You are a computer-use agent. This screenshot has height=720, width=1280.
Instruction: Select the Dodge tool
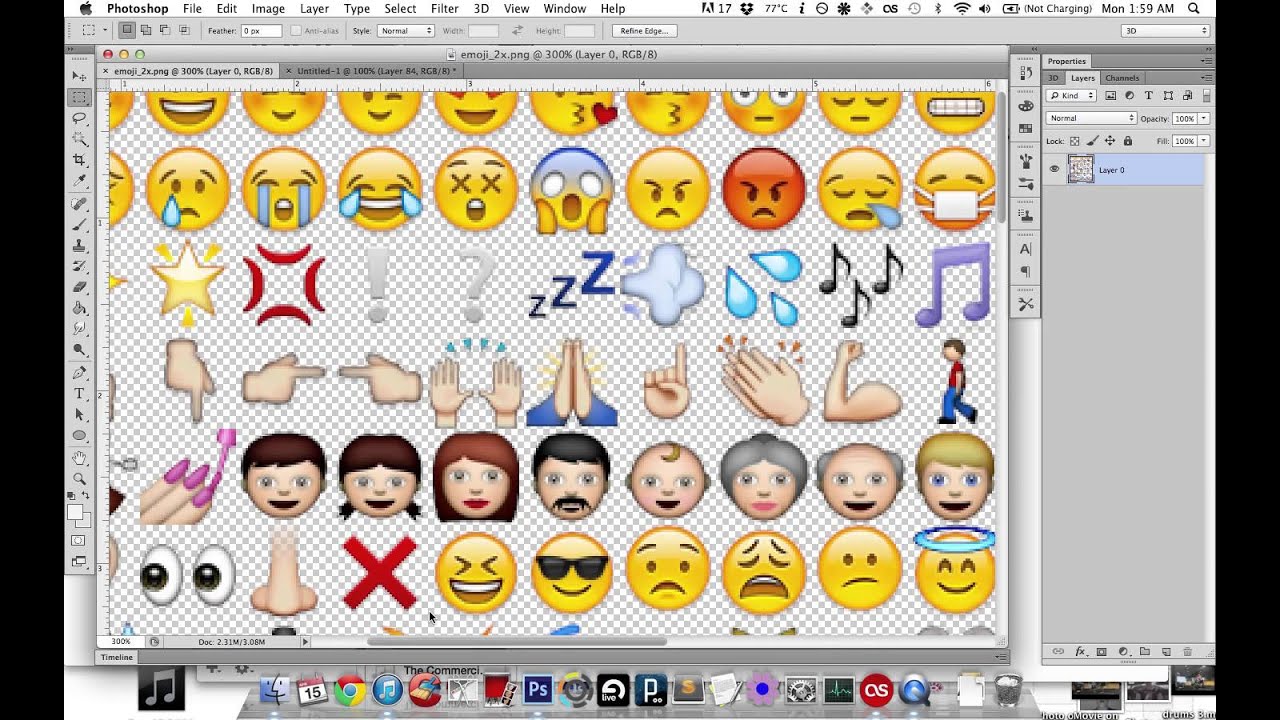(79, 350)
